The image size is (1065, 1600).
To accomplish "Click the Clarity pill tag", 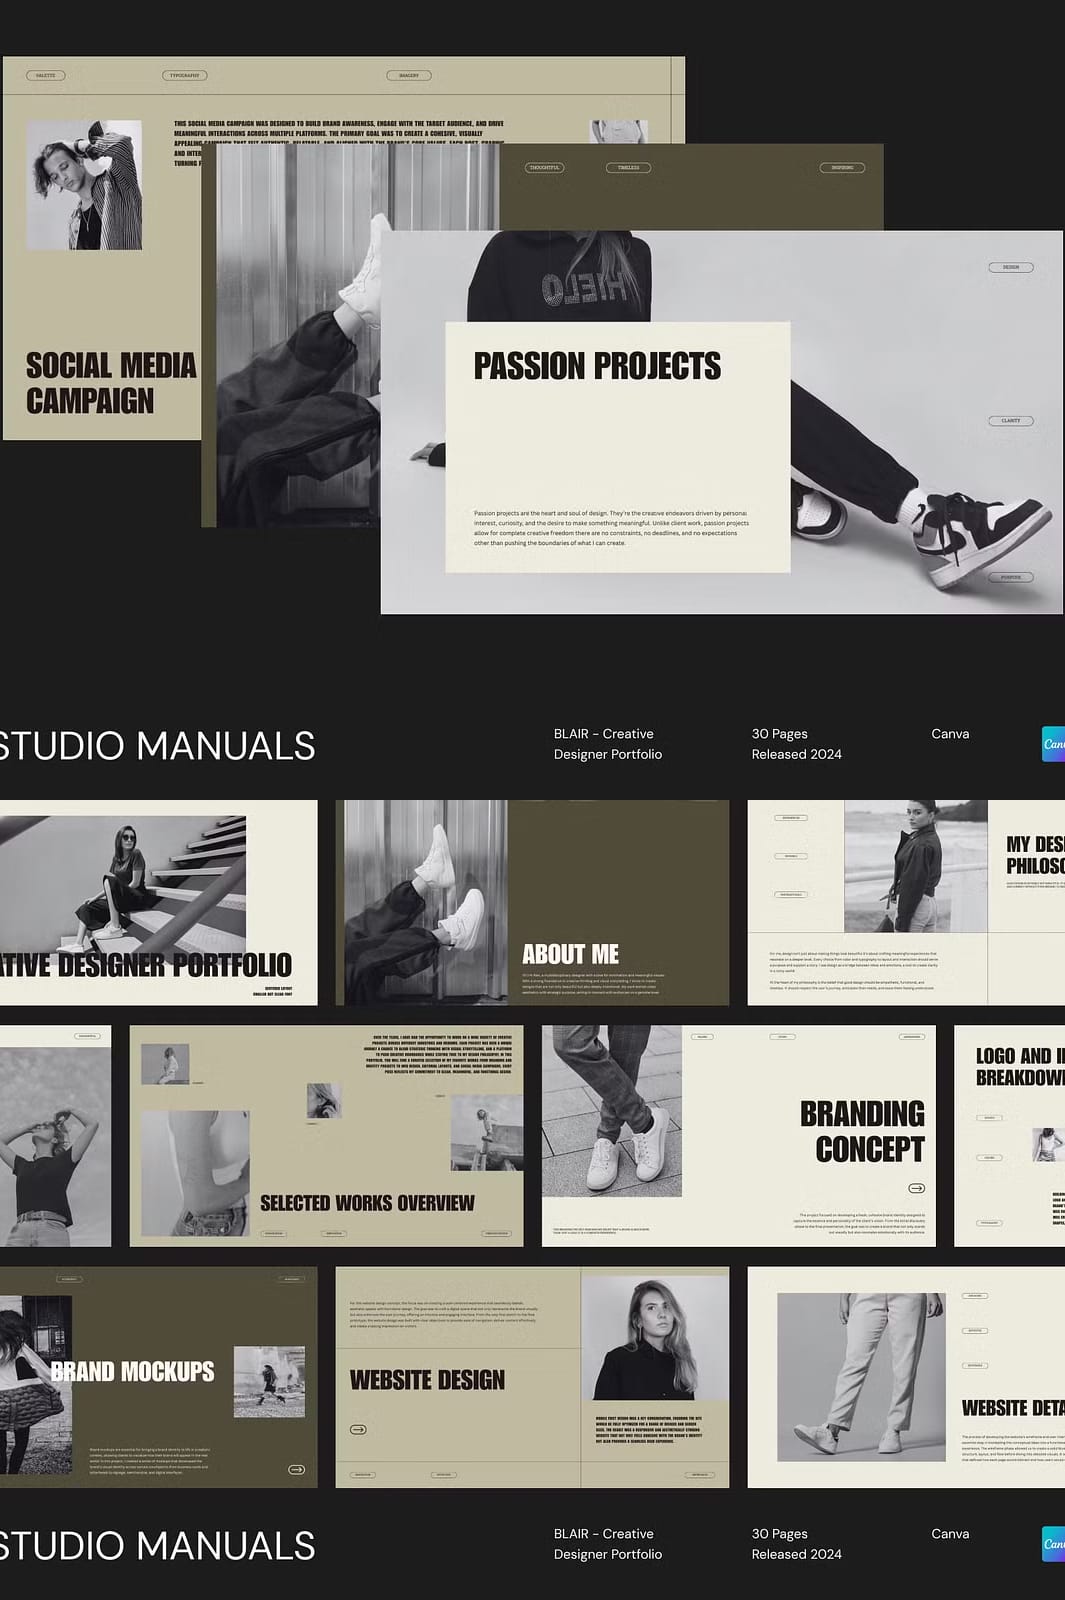I will [x=1011, y=421].
